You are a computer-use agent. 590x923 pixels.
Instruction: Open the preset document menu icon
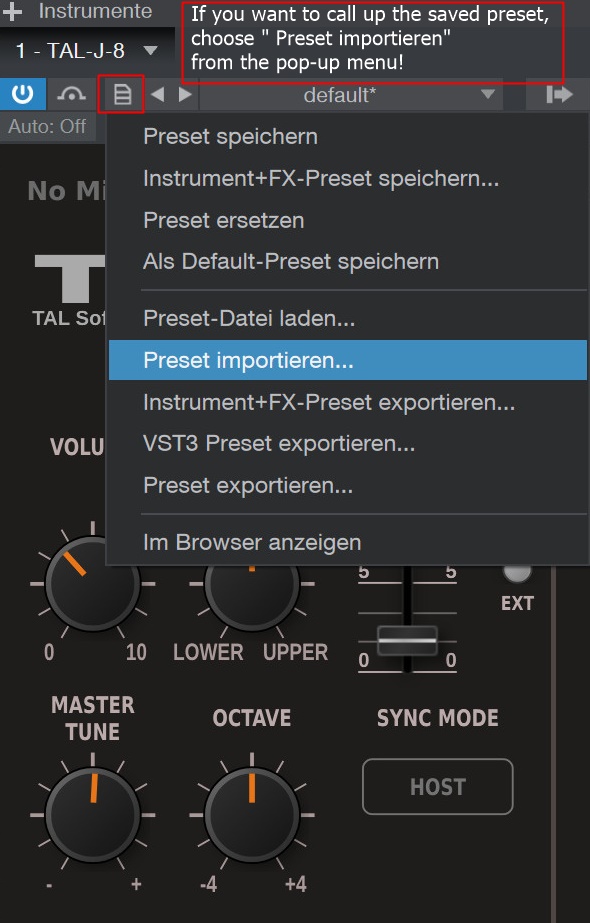[x=122, y=94]
